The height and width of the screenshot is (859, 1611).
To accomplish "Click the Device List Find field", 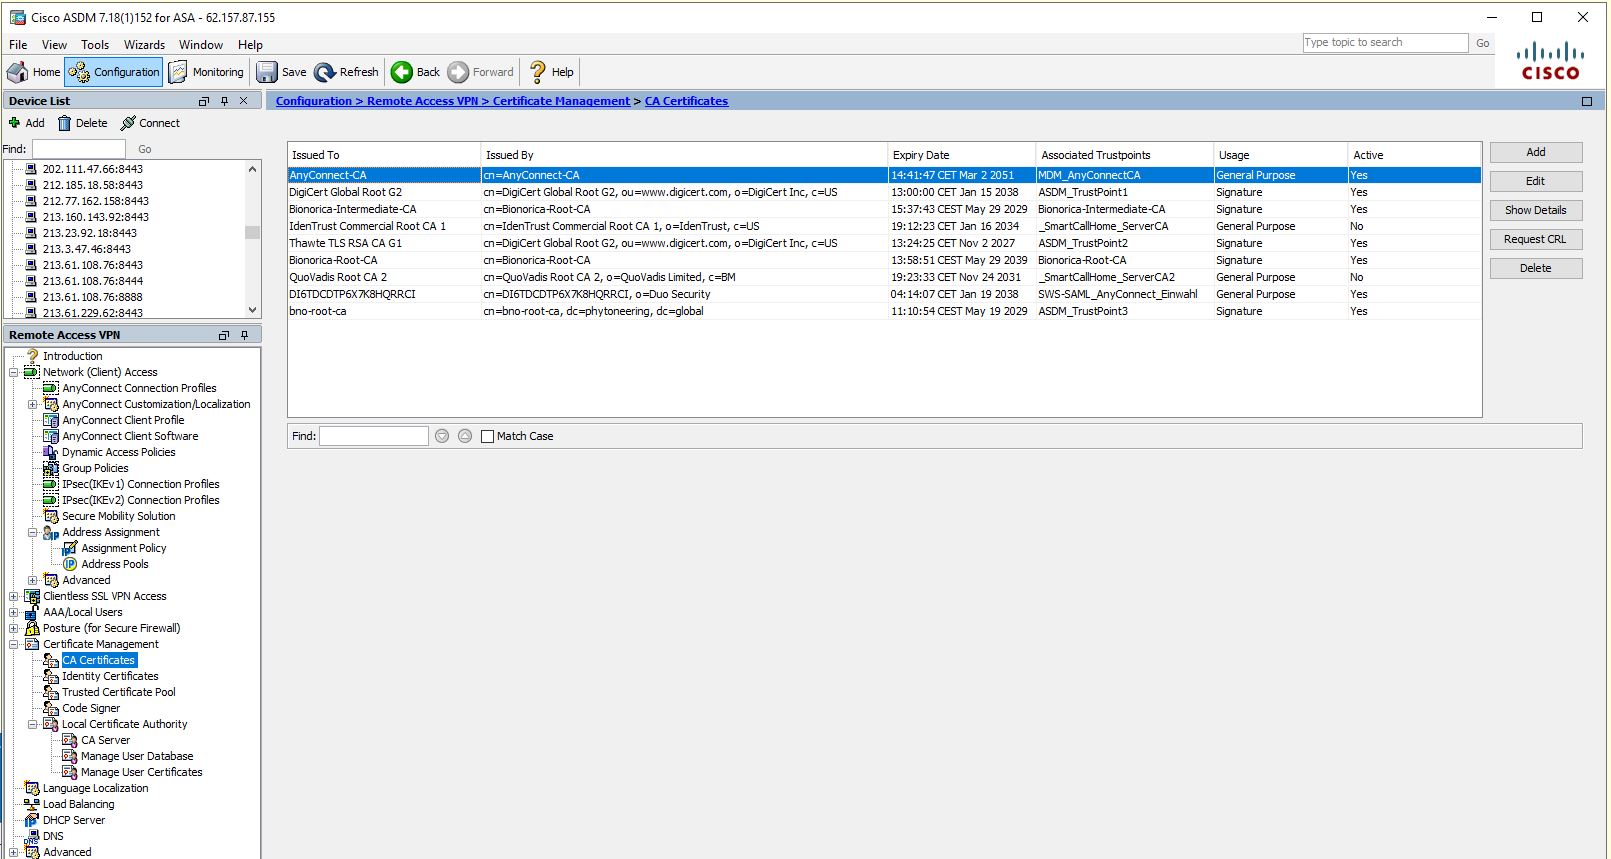I will pyautogui.click(x=79, y=149).
